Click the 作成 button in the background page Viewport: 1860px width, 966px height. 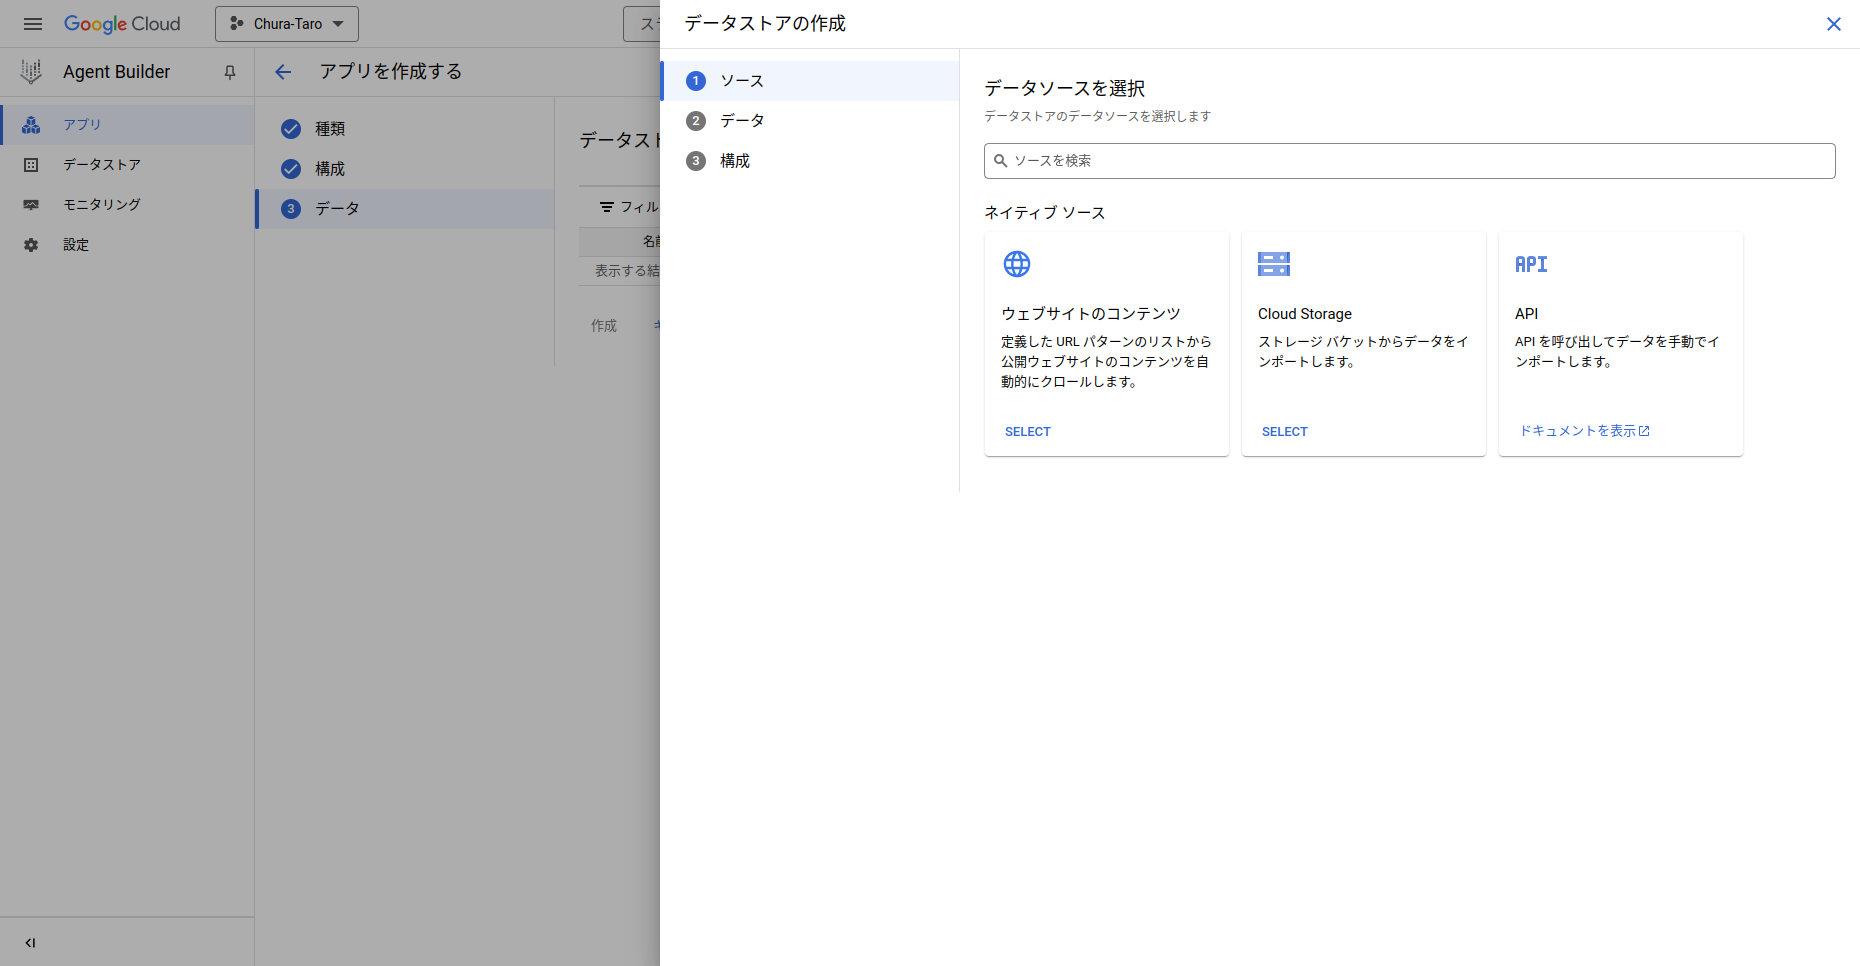604,326
